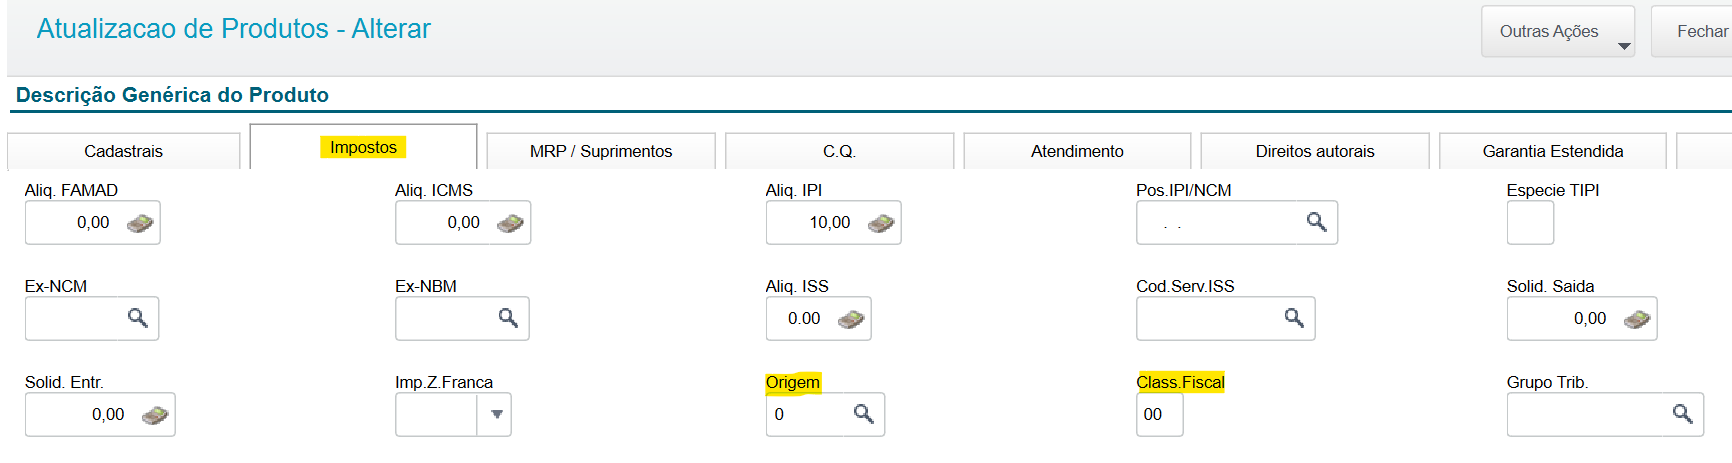The height and width of the screenshot is (463, 1732).
Task: Focus the Especie TIPI input box
Action: click(1530, 222)
